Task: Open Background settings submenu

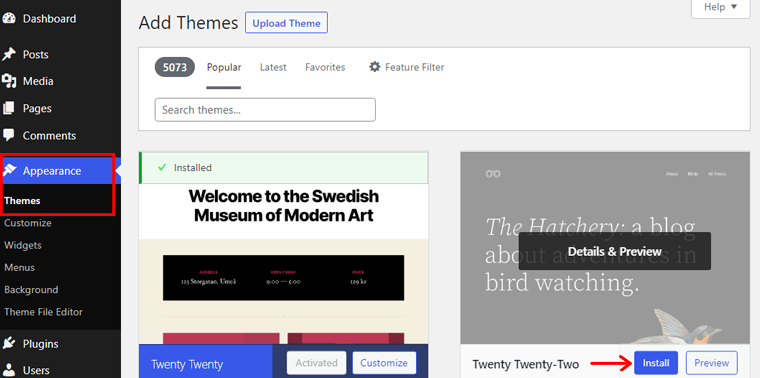Action: click(x=31, y=290)
